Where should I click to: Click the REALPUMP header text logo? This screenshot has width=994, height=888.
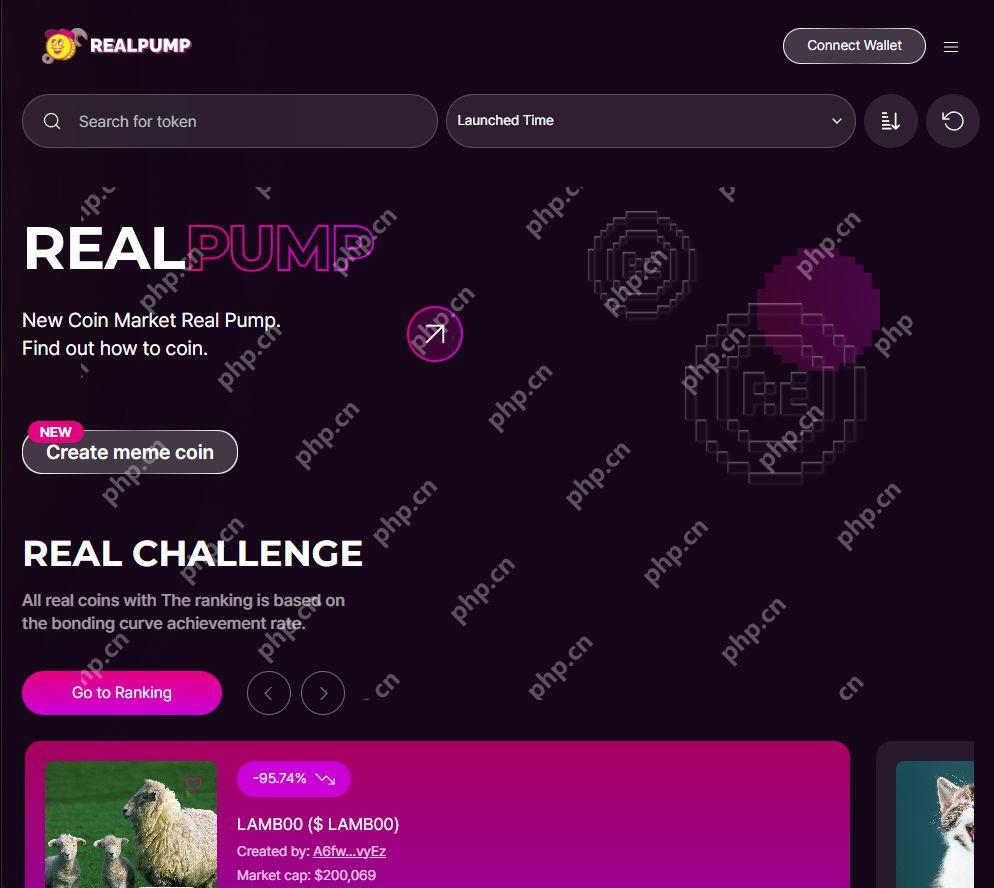coord(140,46)
